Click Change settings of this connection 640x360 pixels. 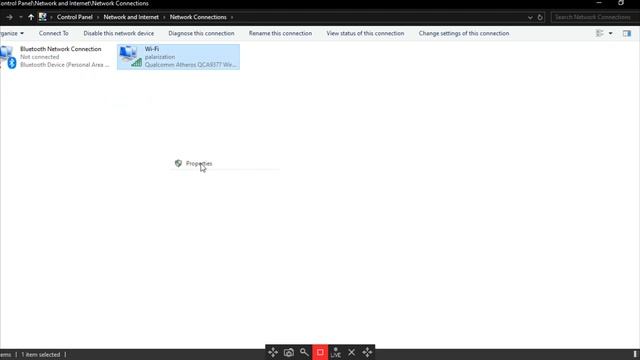(x=464, y=33)
